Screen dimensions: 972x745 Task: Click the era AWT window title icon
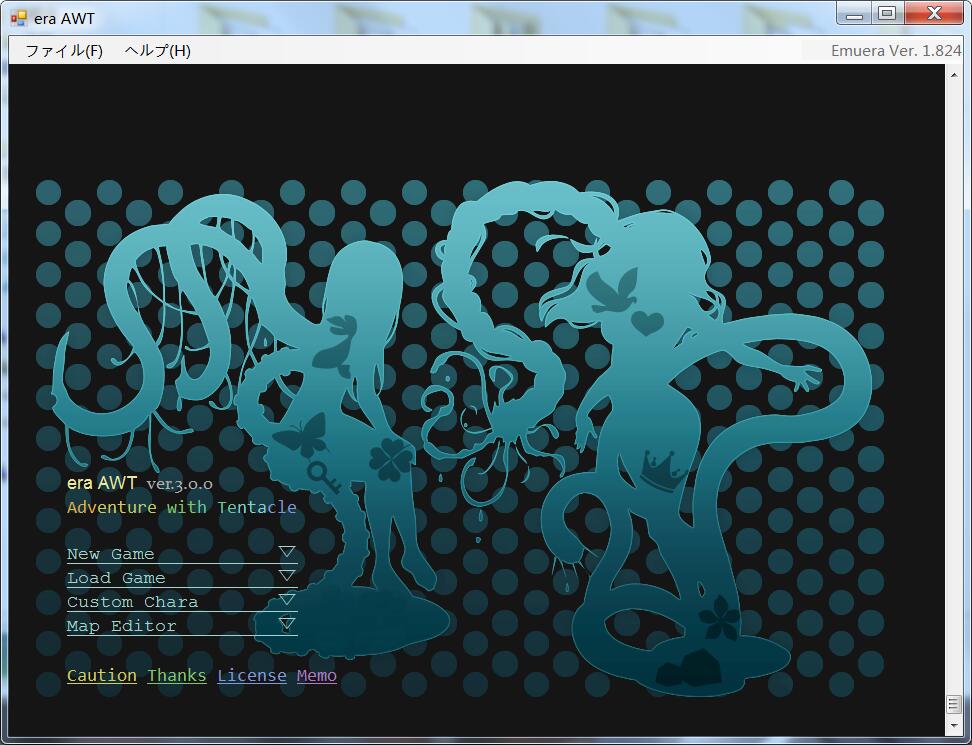[19, 18]
